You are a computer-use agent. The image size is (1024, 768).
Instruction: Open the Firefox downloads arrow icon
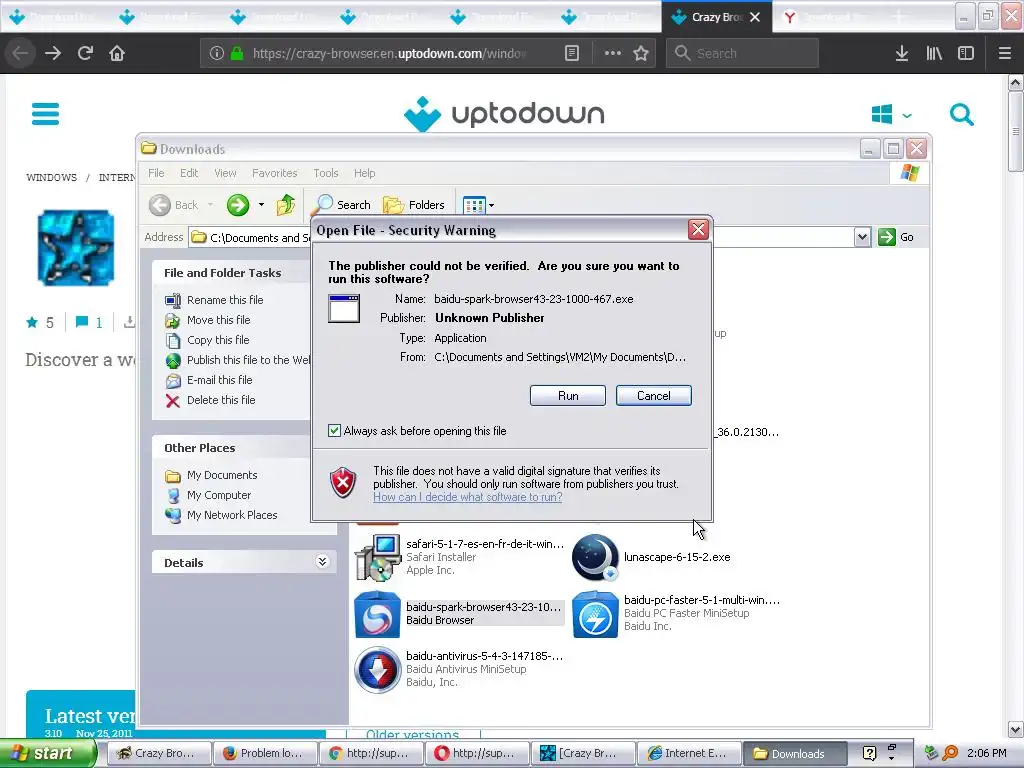(902, 53)
